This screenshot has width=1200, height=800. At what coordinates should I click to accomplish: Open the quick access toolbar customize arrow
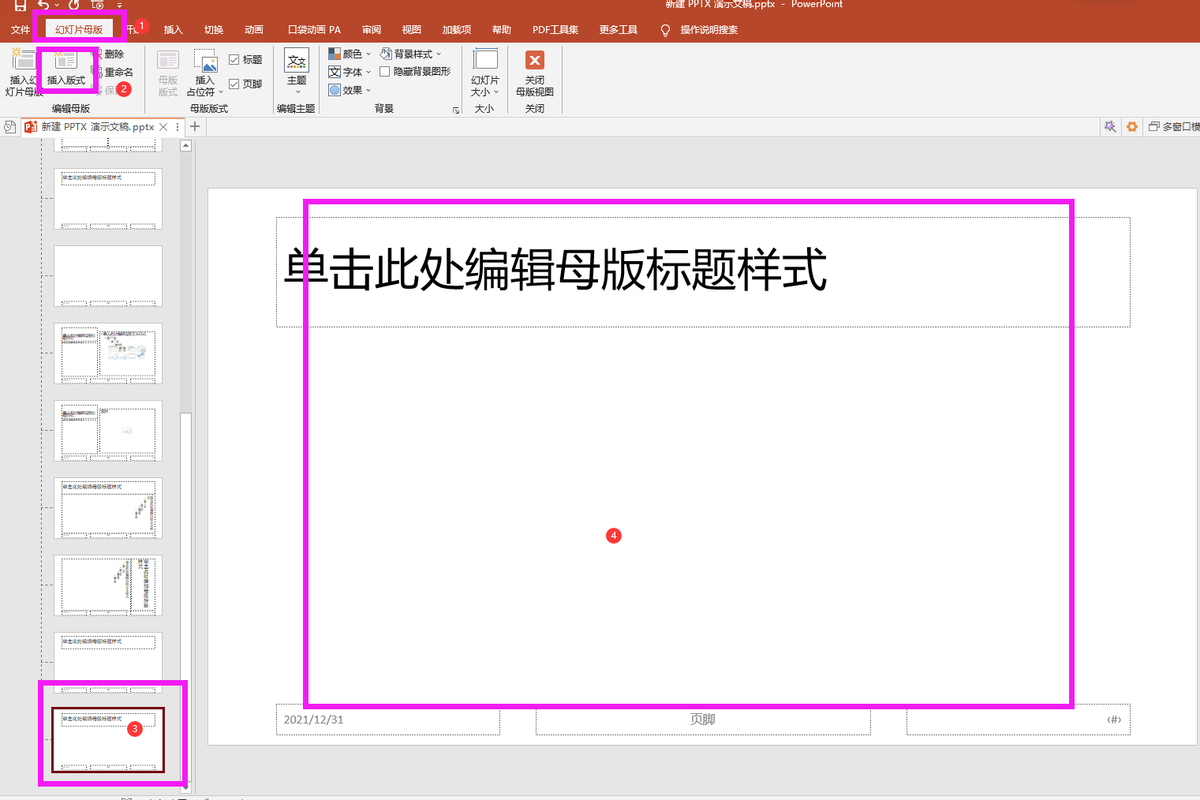(119, 5)
